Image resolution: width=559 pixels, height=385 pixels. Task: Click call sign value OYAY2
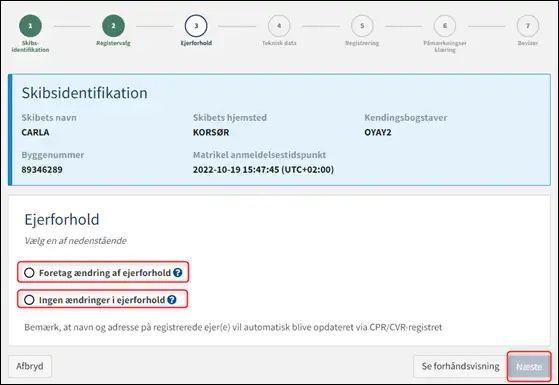click(x=378, y=132)
